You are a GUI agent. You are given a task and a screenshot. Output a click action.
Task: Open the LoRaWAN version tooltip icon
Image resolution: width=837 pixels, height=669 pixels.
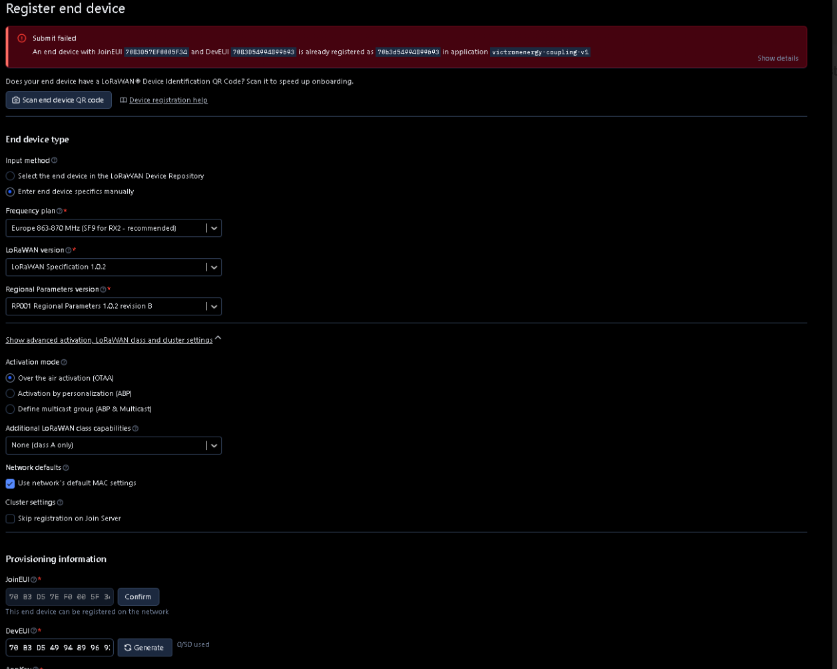68,250
